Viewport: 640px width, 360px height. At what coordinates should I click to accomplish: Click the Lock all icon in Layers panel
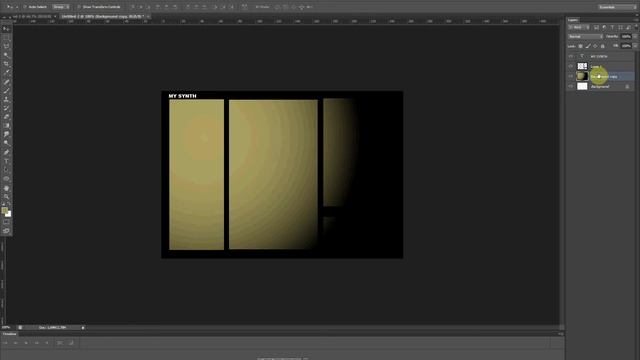tap(602, 46)
